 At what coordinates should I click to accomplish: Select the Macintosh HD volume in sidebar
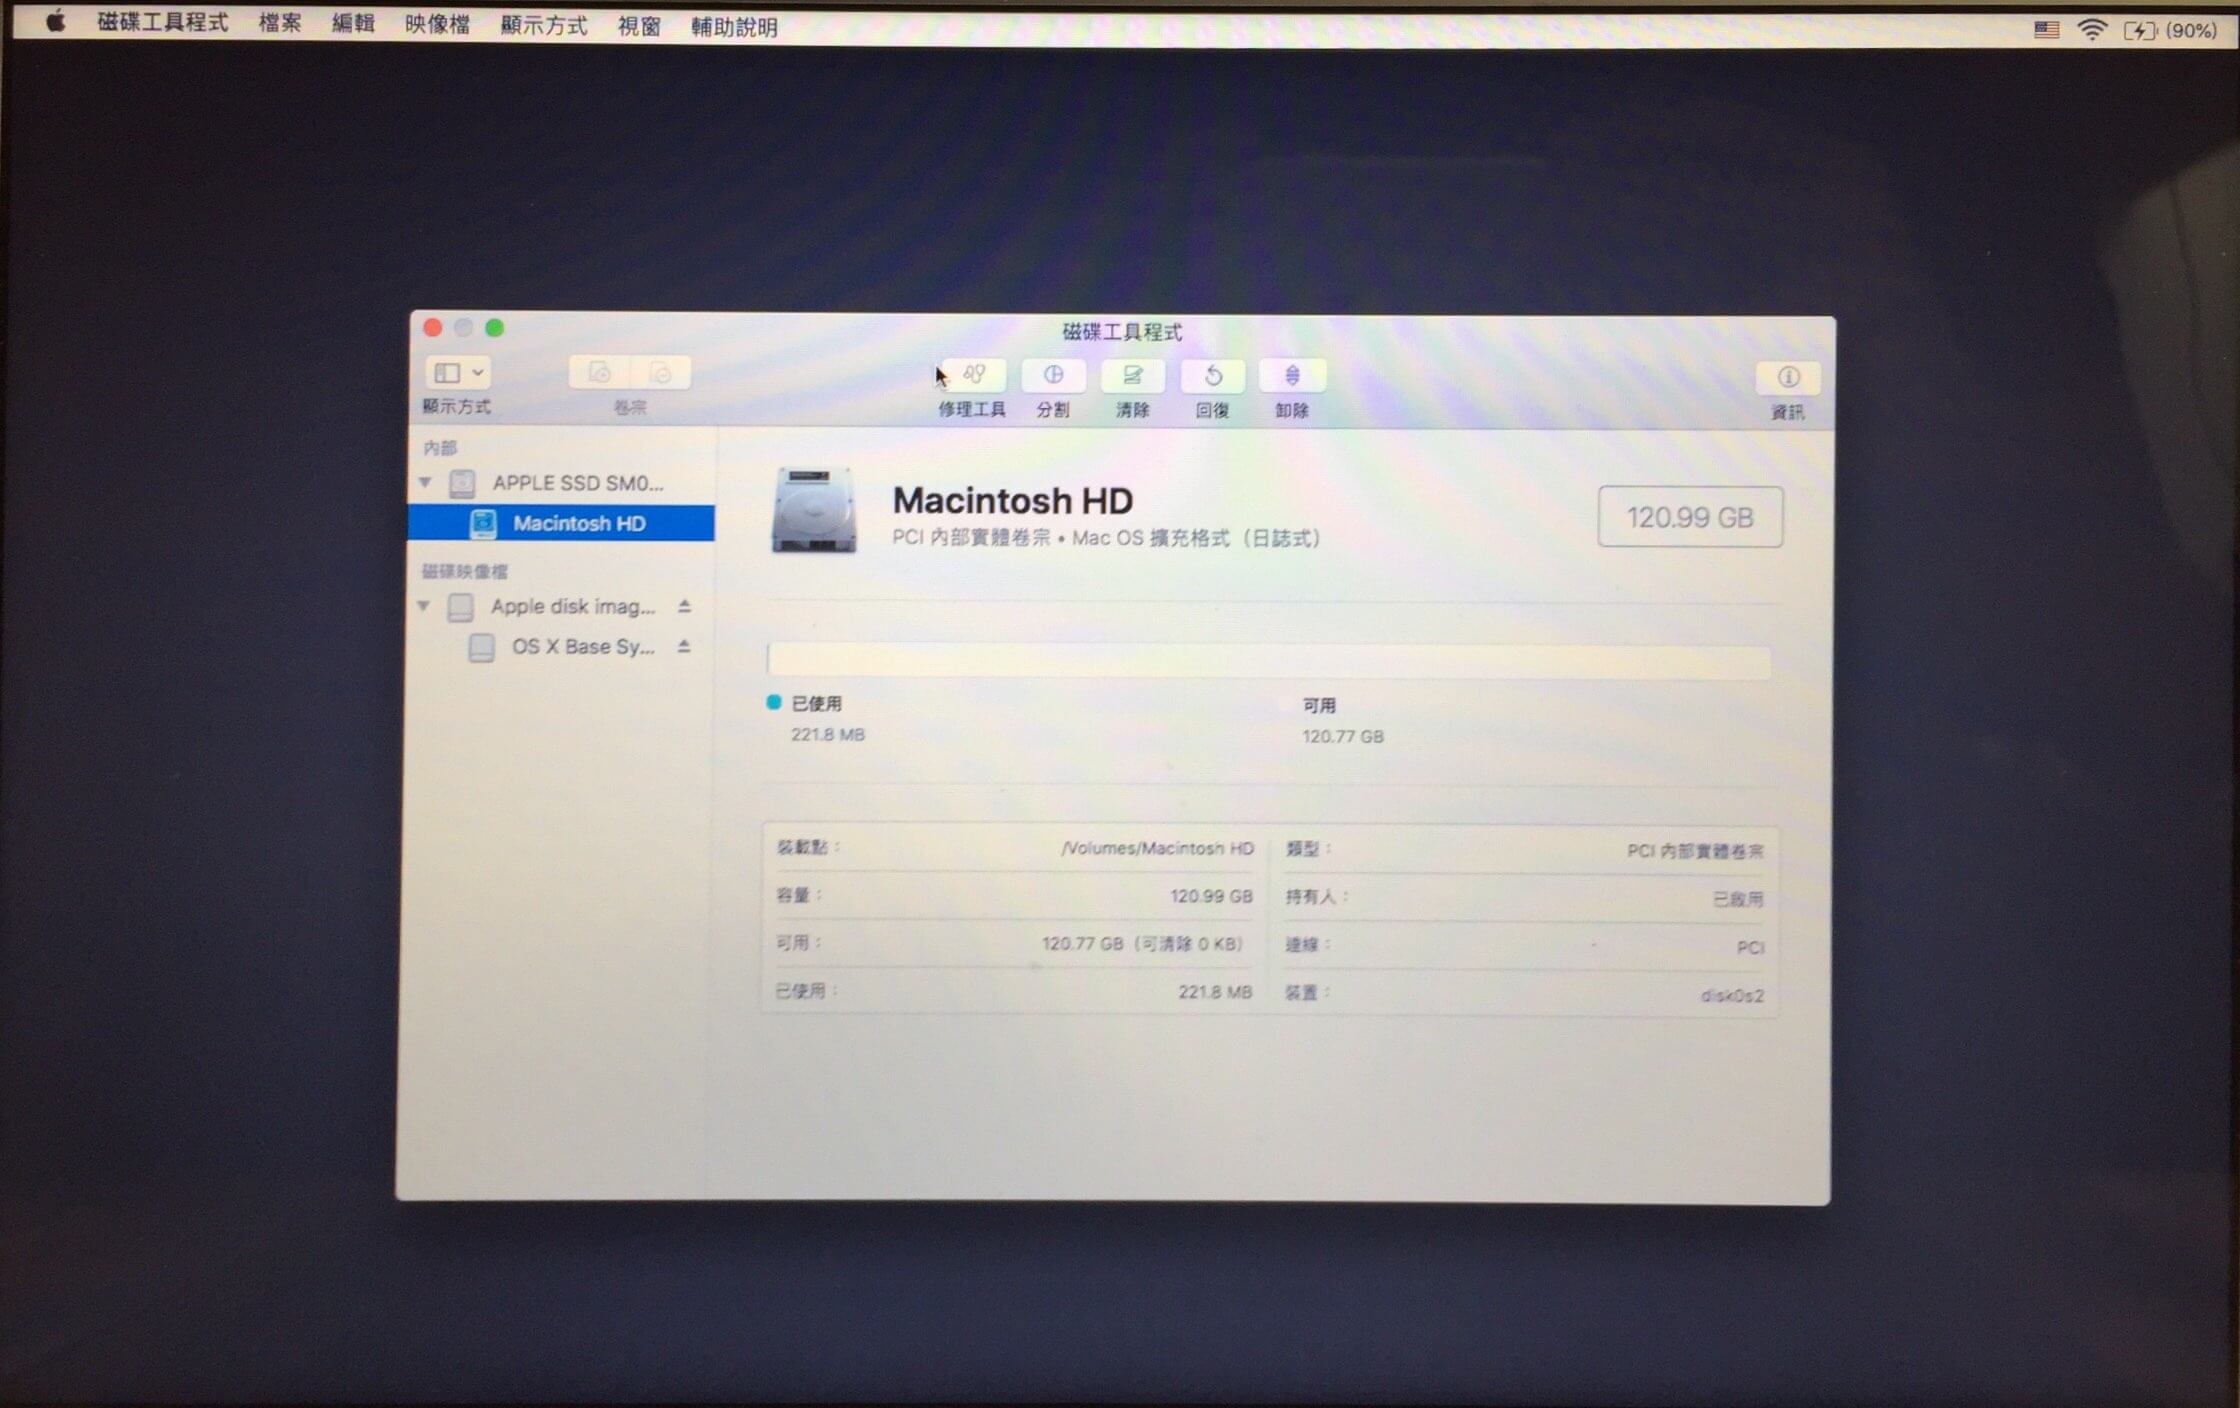pos(562,523)
